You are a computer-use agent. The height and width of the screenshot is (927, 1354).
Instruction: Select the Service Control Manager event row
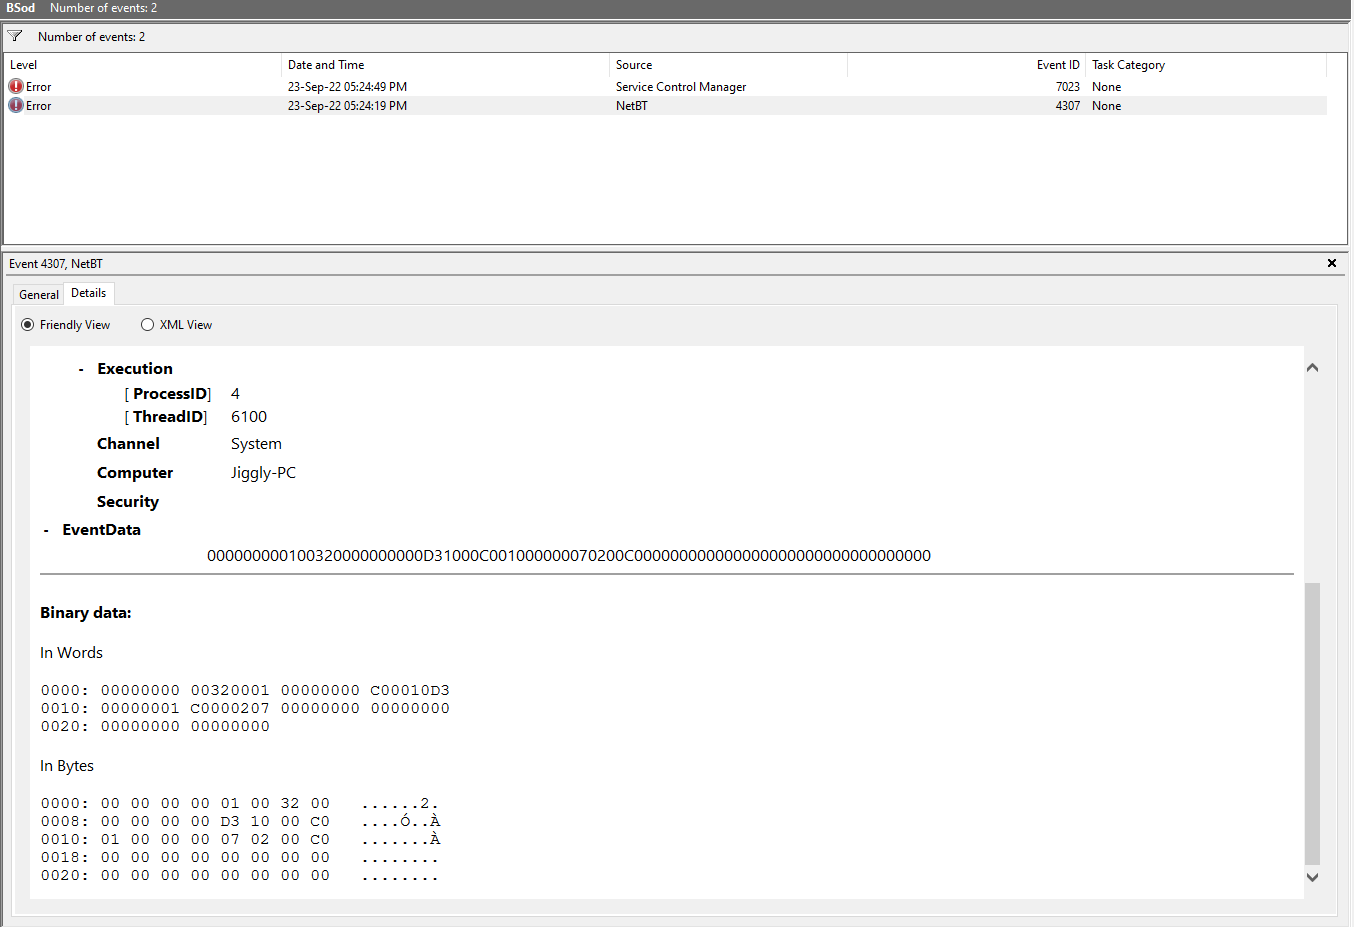[667, 87]
